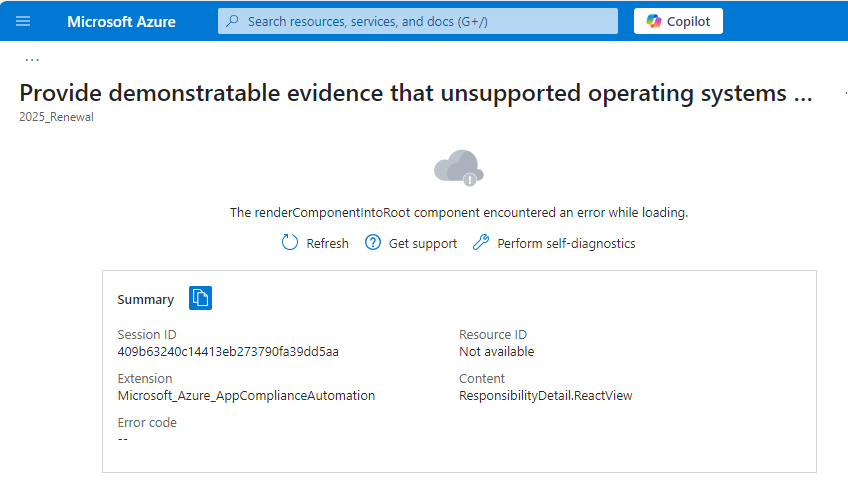
Task: Click the renderComponentIntoRoot error message
Action: point(459,213)
